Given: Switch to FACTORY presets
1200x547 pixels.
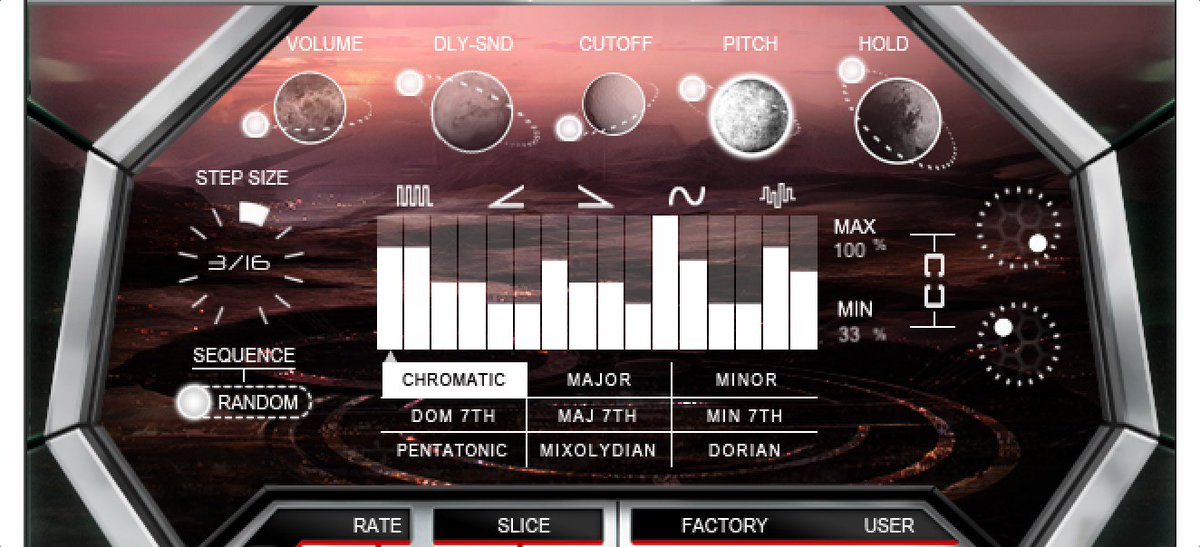Looking at the screenshot, I should (724, 526).
